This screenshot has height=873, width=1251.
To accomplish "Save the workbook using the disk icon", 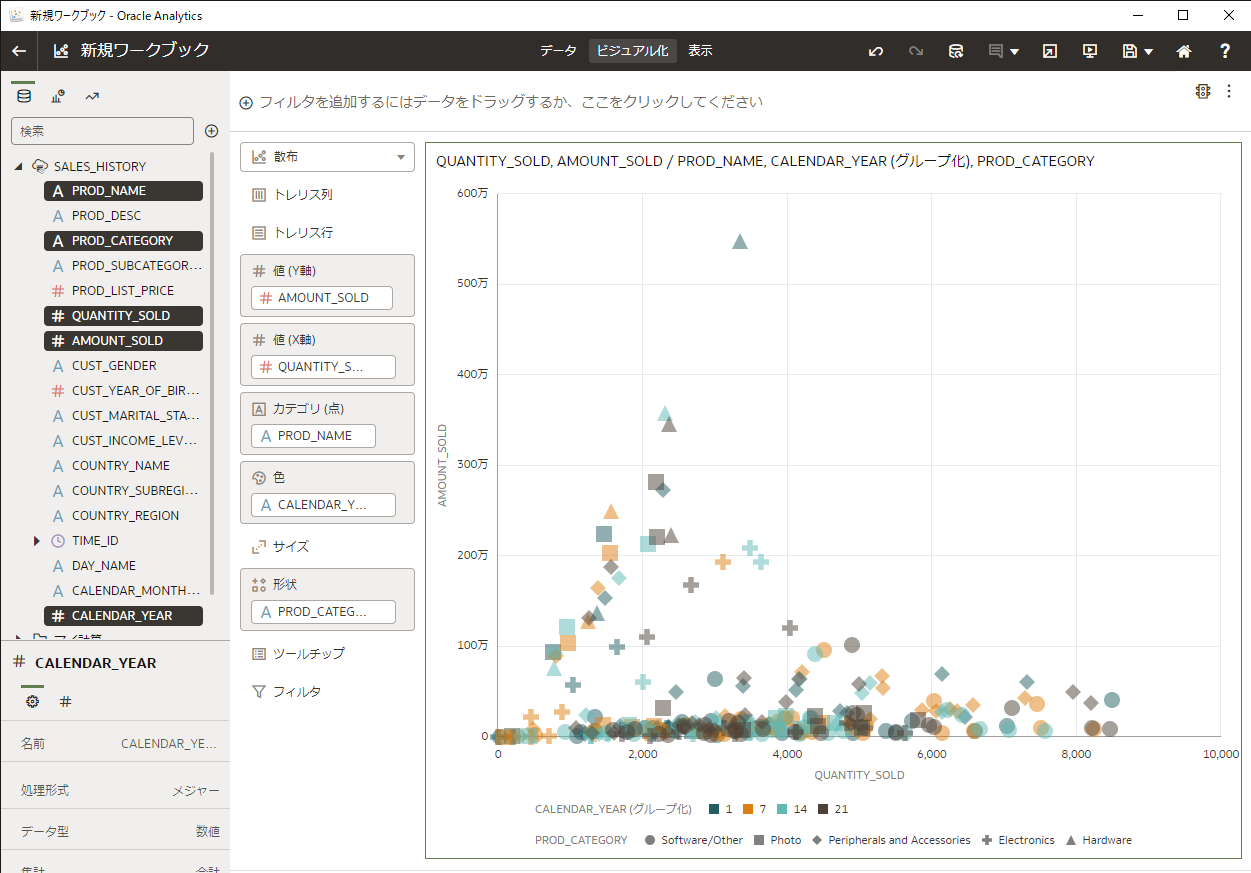I will 1129,50.
